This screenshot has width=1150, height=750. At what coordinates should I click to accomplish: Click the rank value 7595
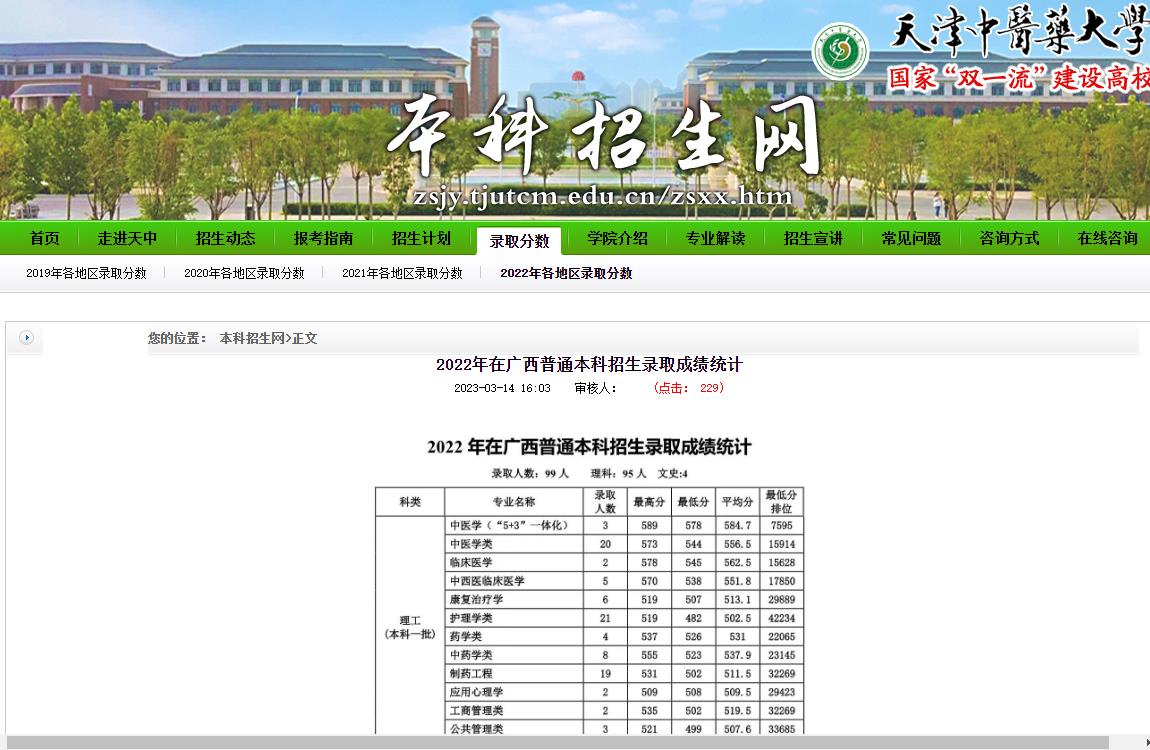[781, 526]
